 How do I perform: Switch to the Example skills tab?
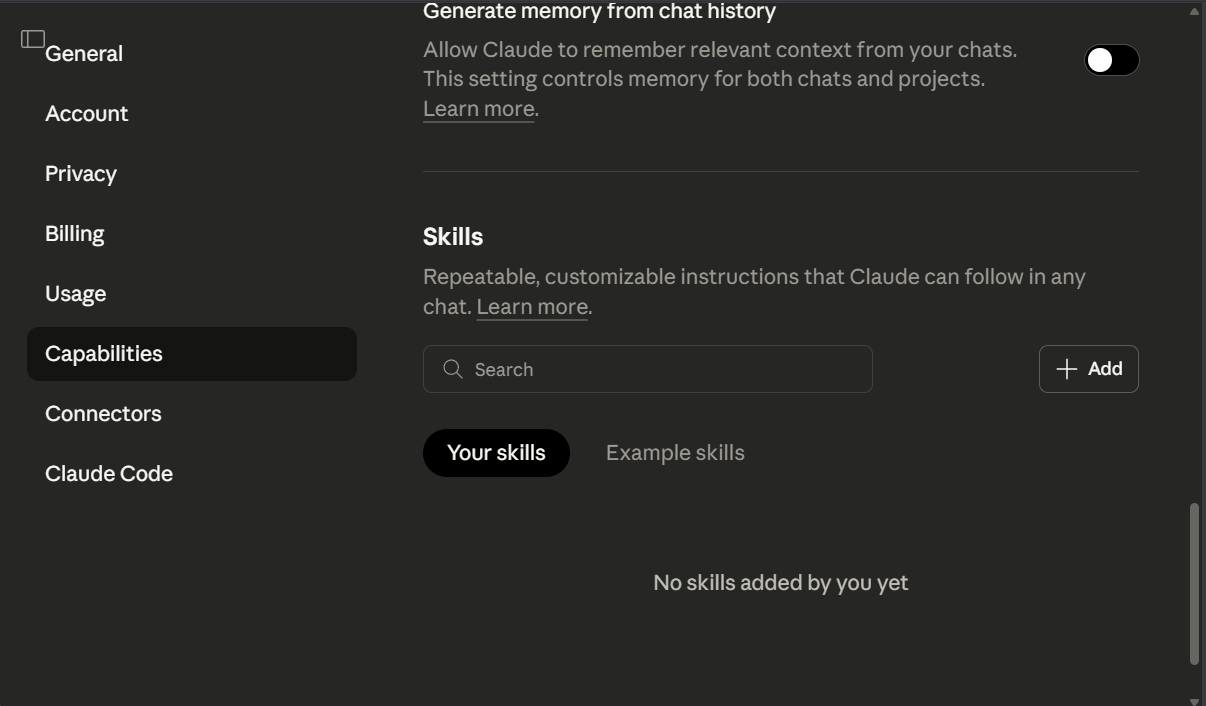675,452
